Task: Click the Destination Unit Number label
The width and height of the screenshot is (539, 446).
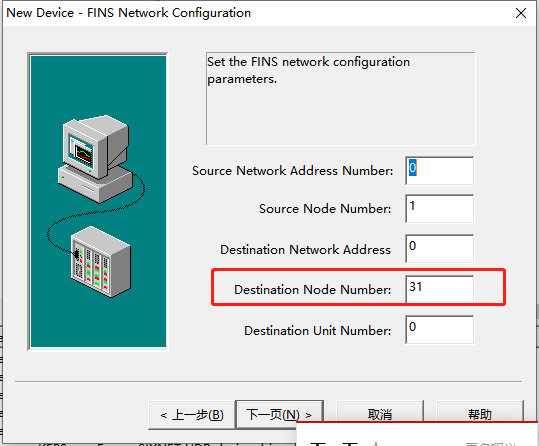Action: coord(318,330)
